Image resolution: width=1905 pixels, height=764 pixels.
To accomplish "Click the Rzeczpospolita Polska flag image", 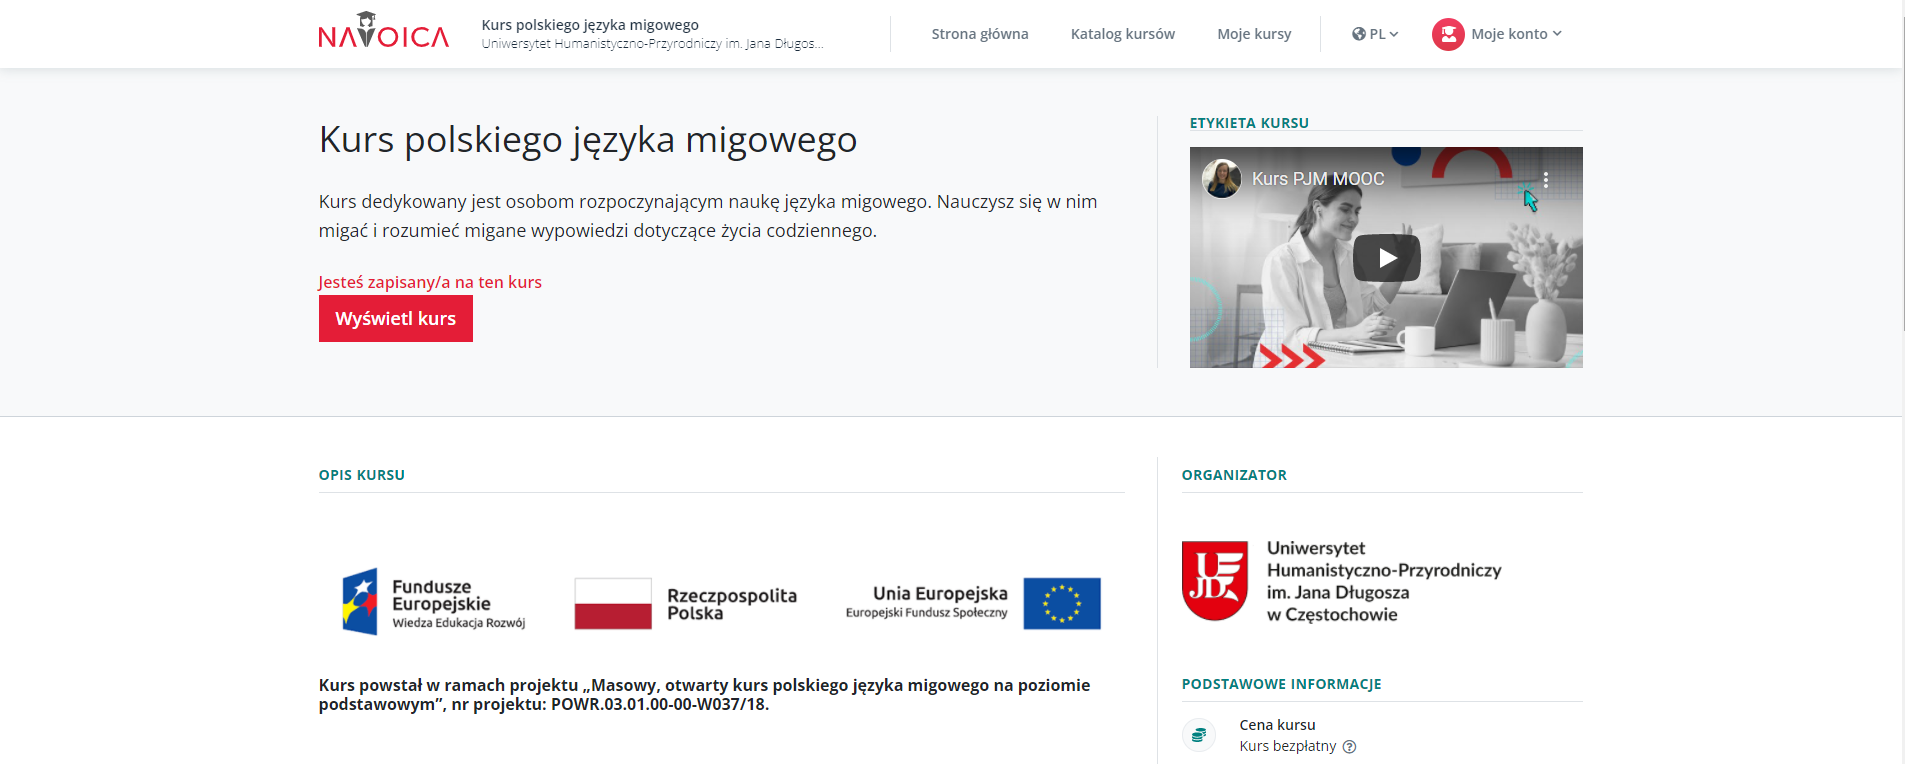I will click(x=613, y=603).
